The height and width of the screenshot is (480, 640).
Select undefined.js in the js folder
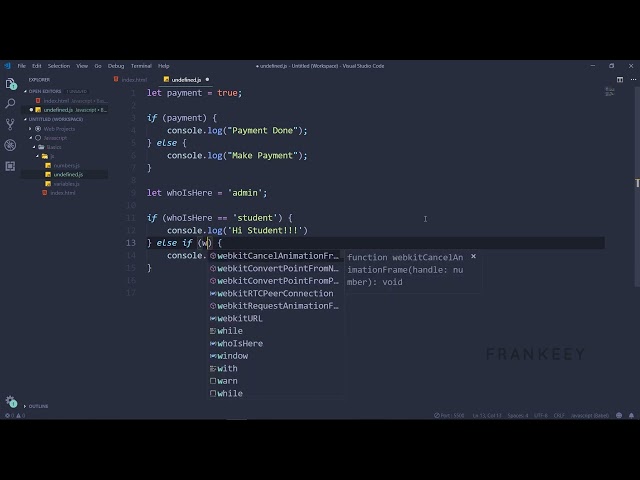(x=68, y=175)
